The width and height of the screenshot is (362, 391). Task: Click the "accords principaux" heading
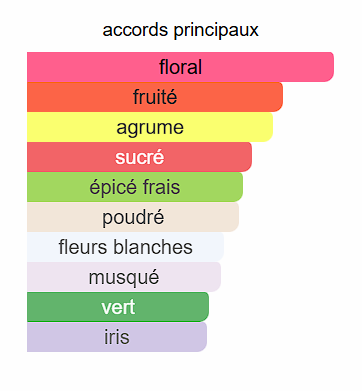click(x=181, y=30)
